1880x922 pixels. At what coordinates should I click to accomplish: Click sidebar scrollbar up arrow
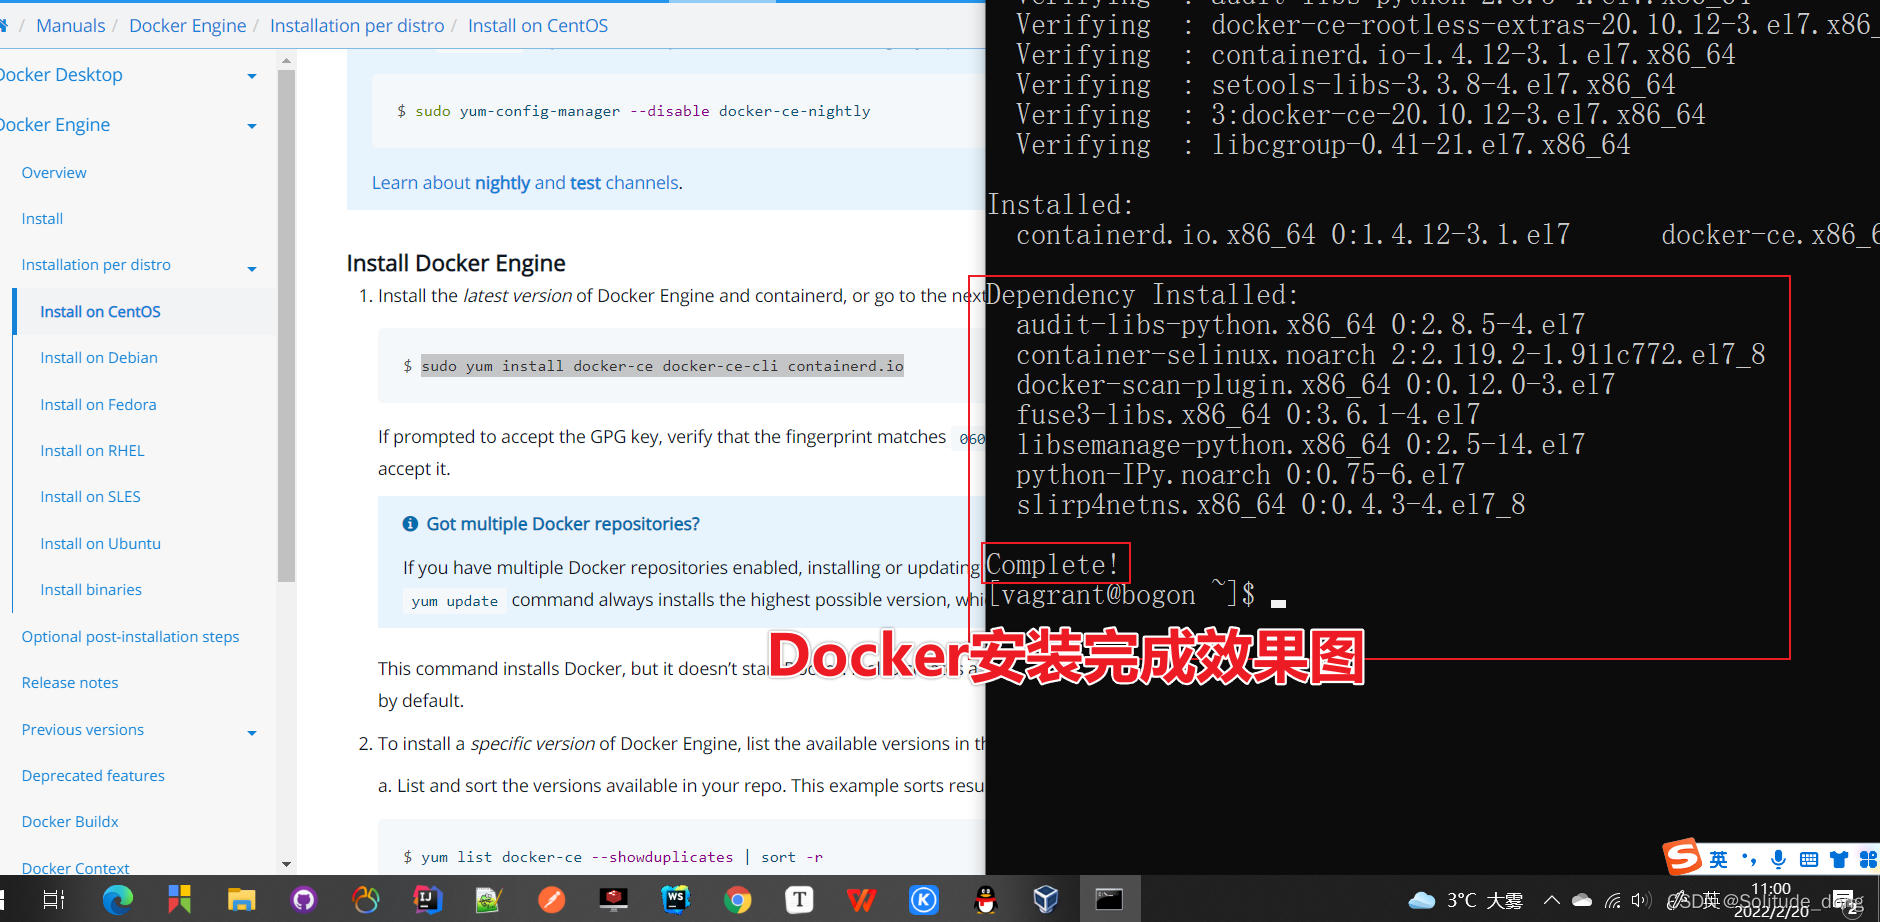287,61
